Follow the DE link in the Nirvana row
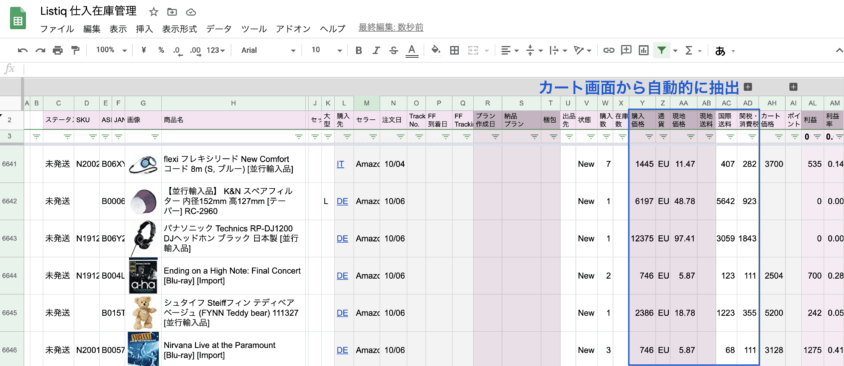This screenshot has height=366, width=844. click(342, 350)
